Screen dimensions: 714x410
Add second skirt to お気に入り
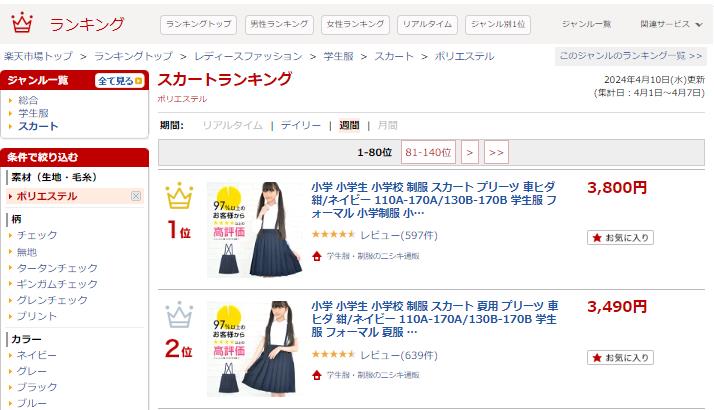620,358
